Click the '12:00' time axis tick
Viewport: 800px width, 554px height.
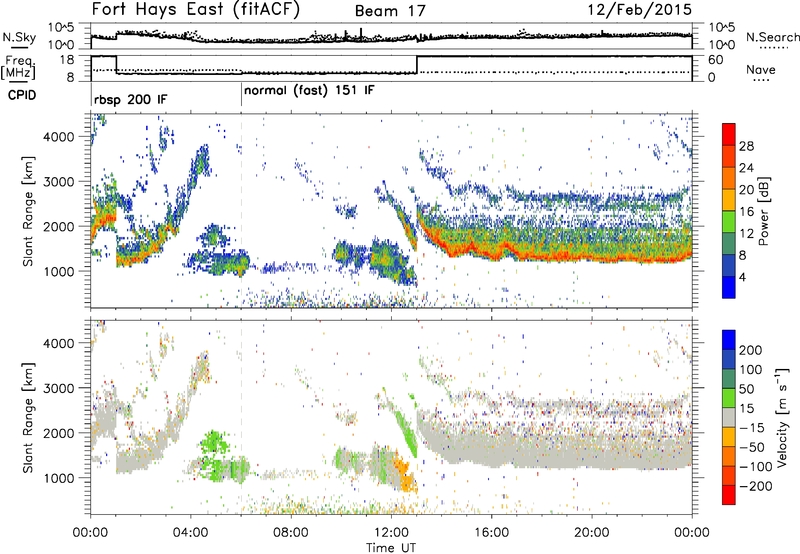pos(391,533)
